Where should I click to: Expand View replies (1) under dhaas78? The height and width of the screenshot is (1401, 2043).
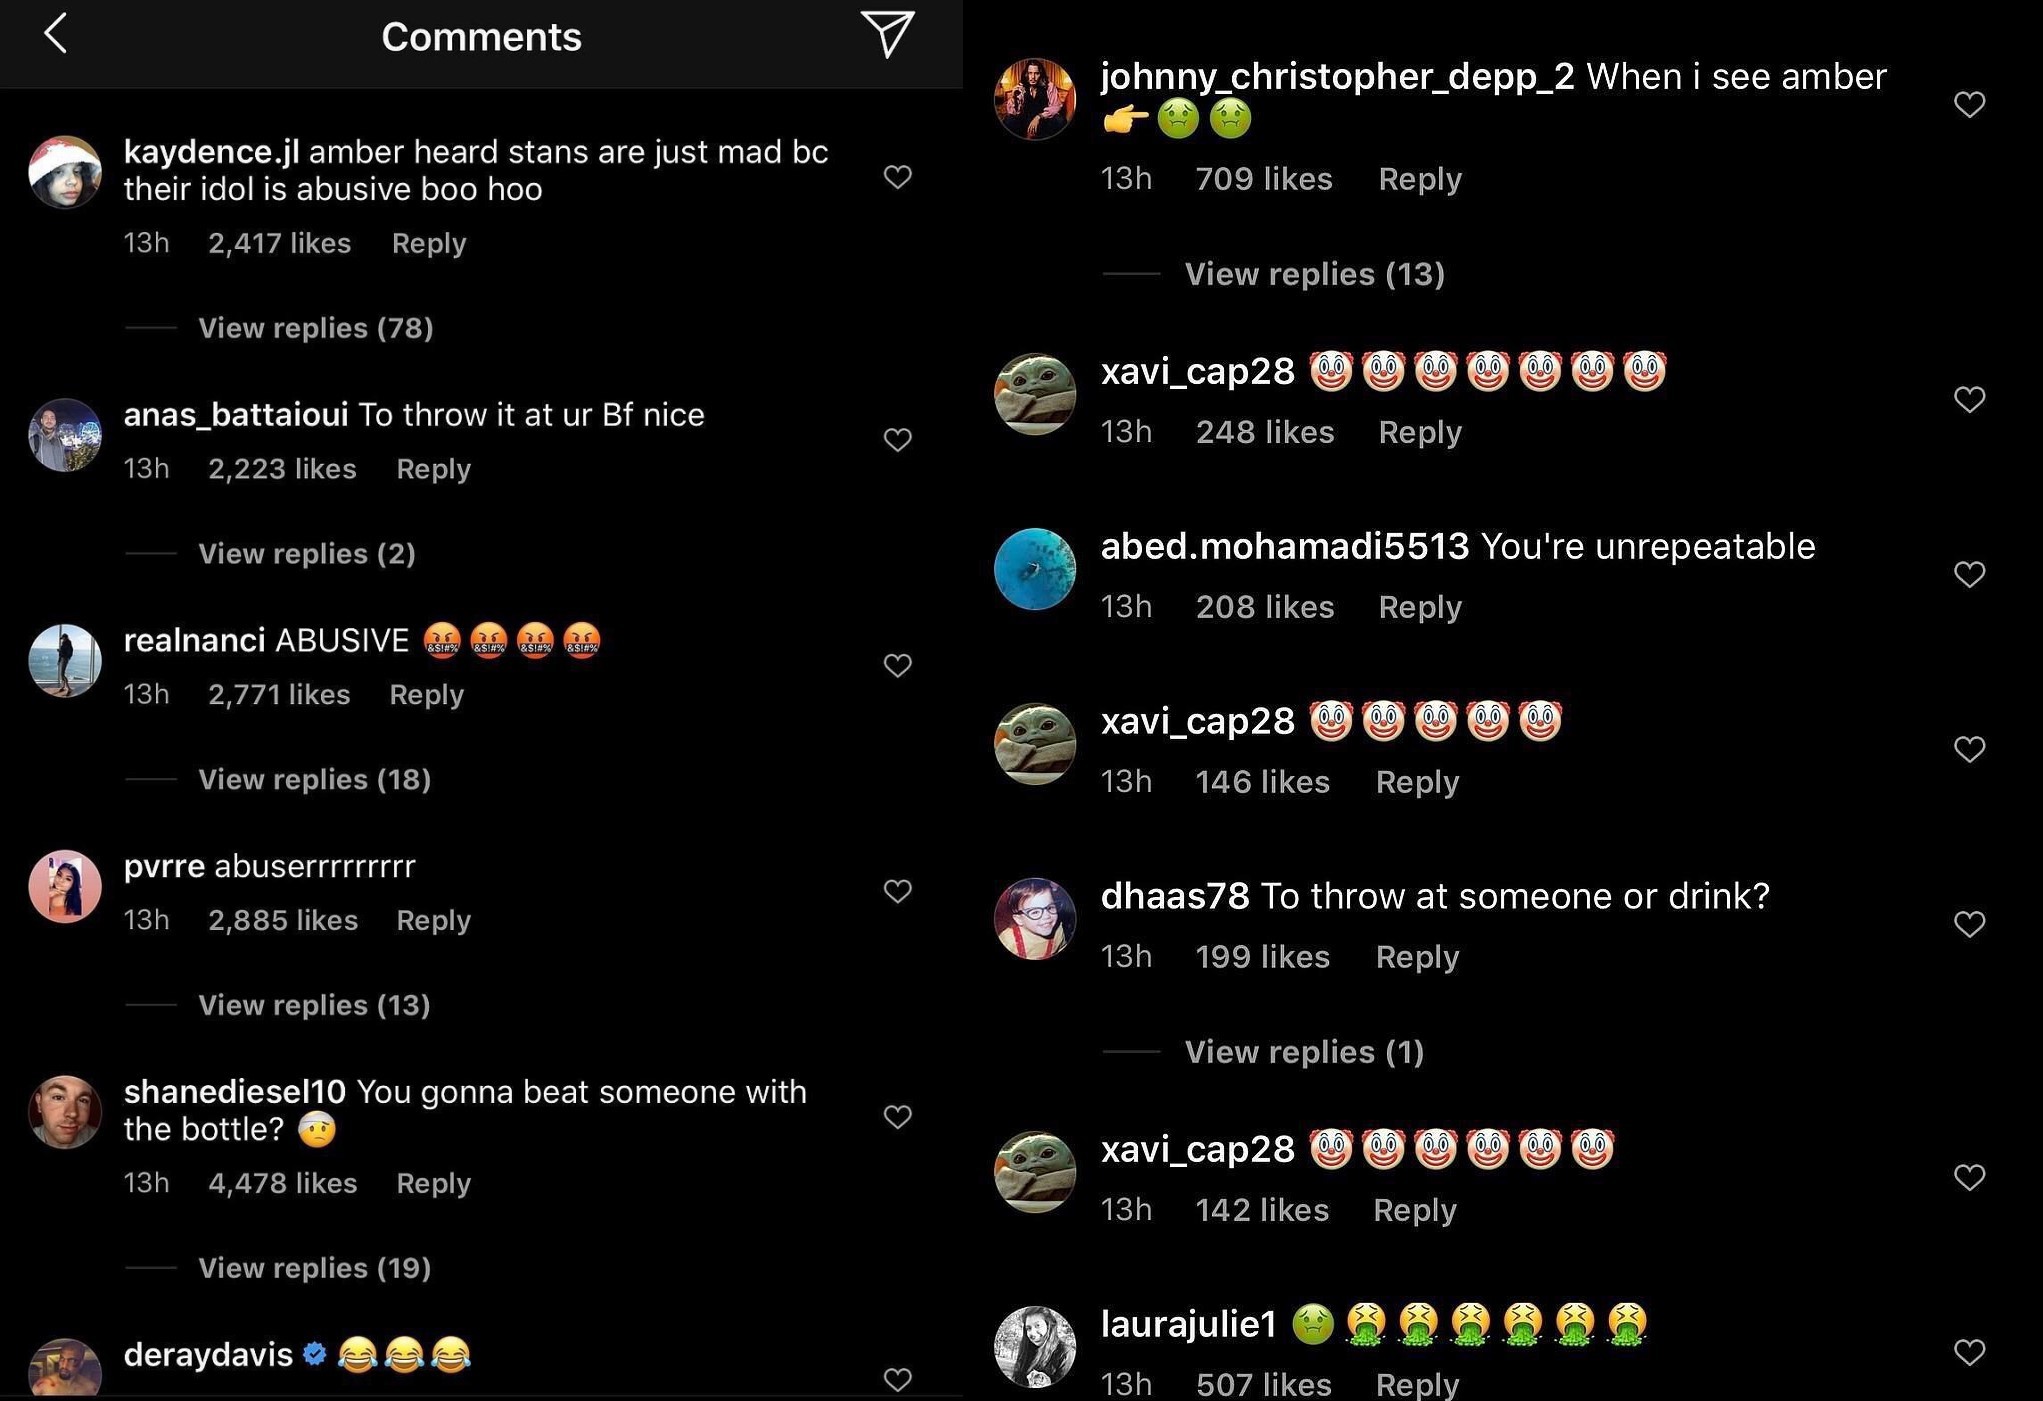click(x=1304, y=1052)
